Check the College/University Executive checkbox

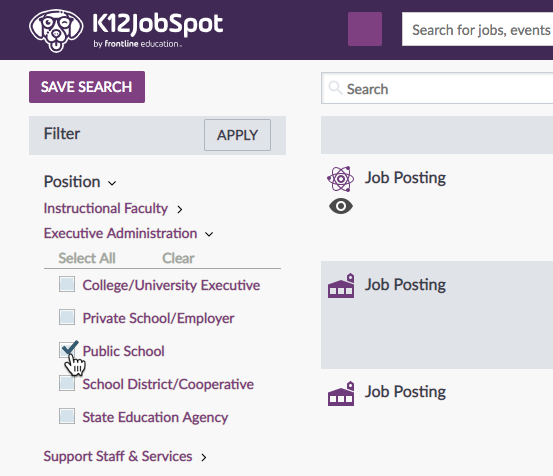click(67, 284)
